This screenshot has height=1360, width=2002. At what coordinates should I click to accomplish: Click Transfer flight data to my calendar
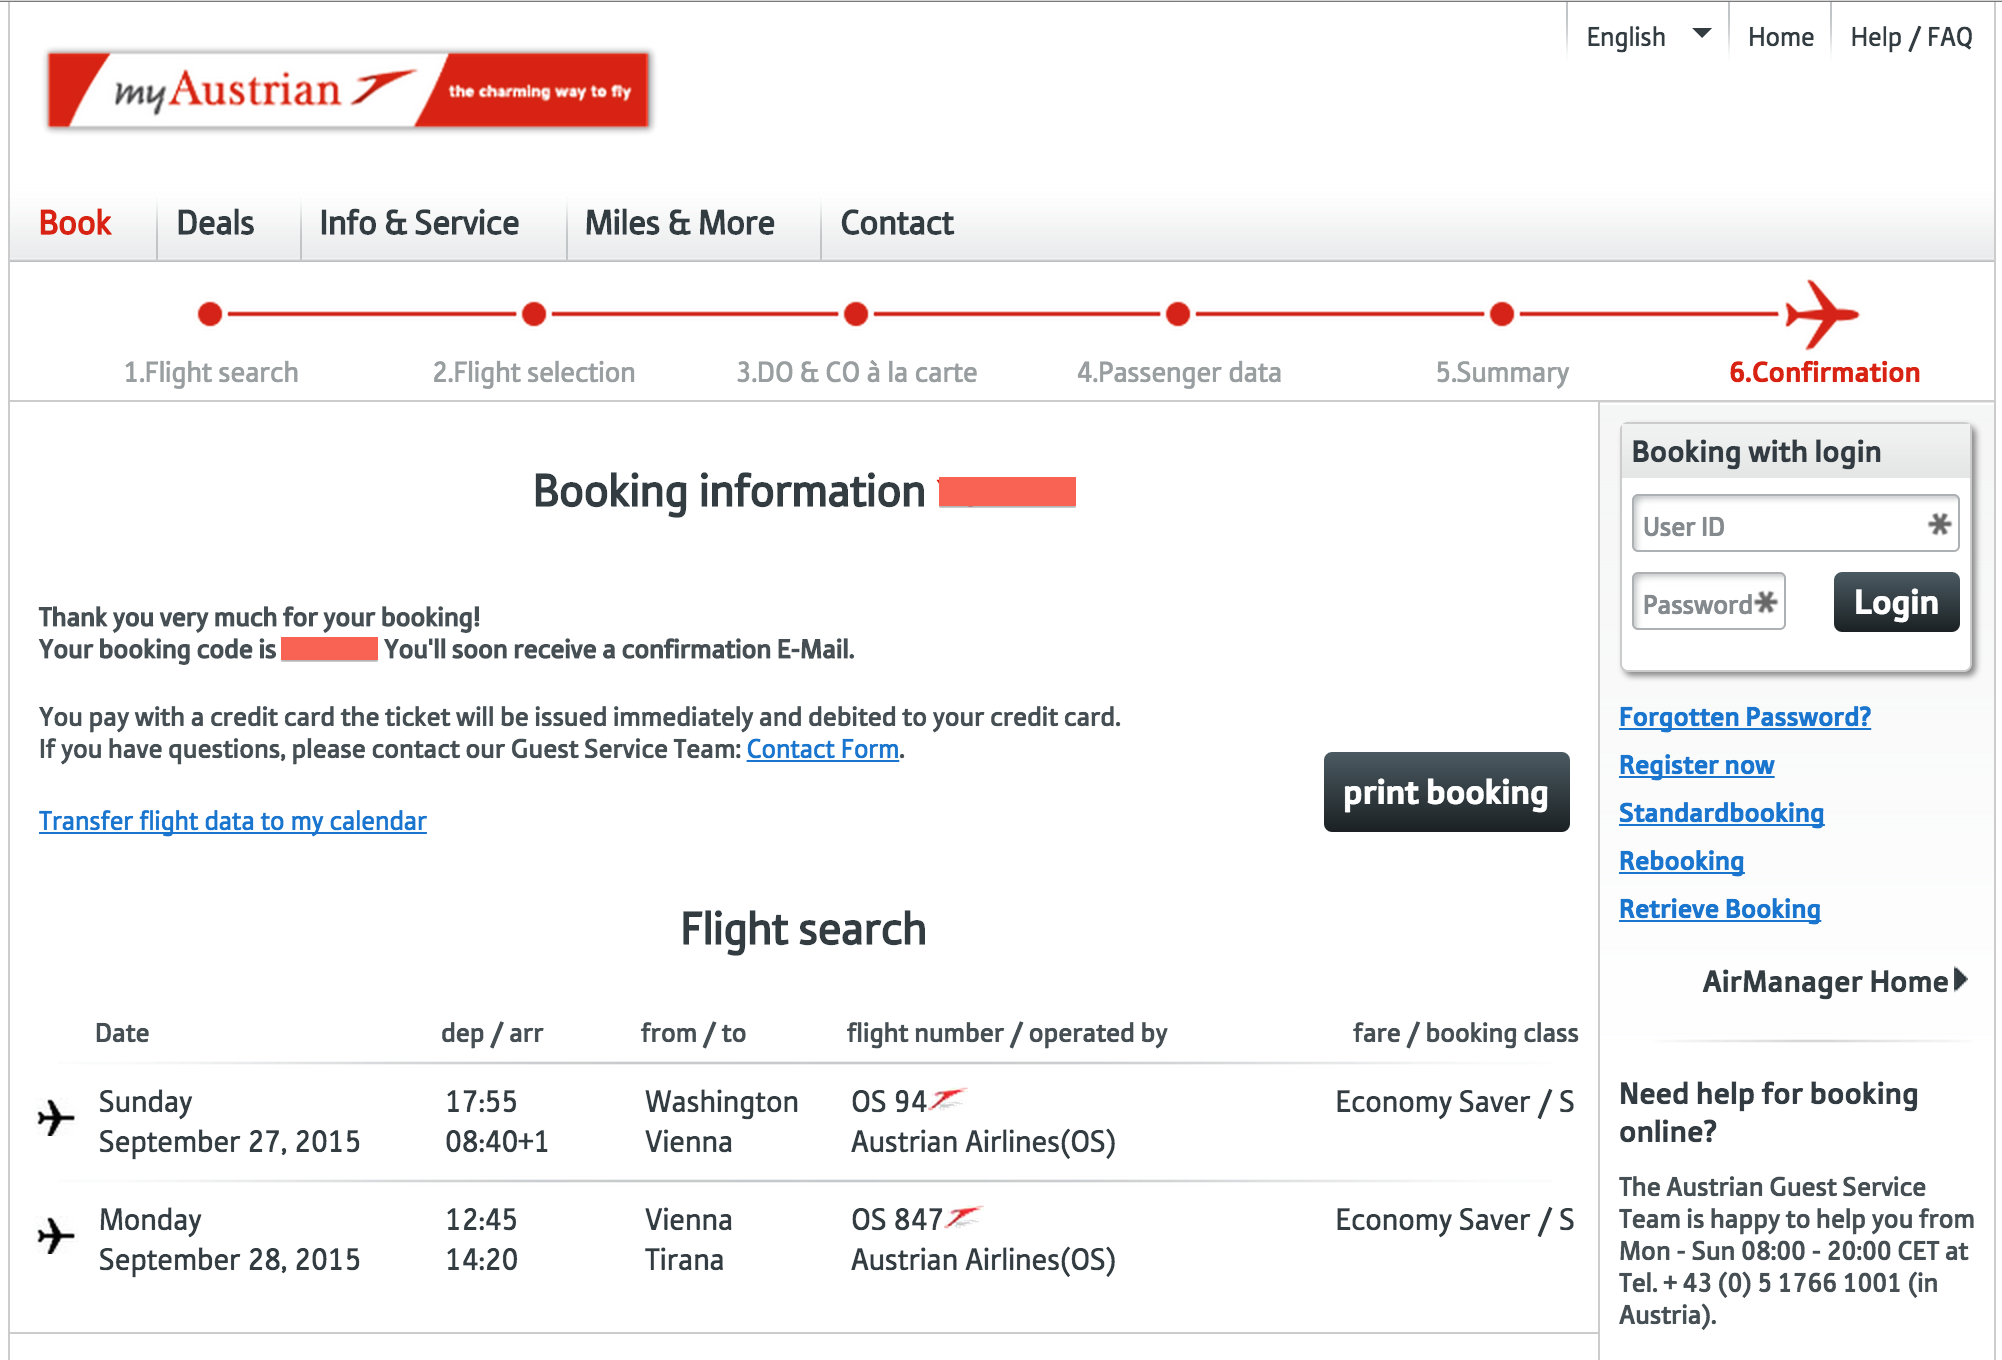coord(232,821)
